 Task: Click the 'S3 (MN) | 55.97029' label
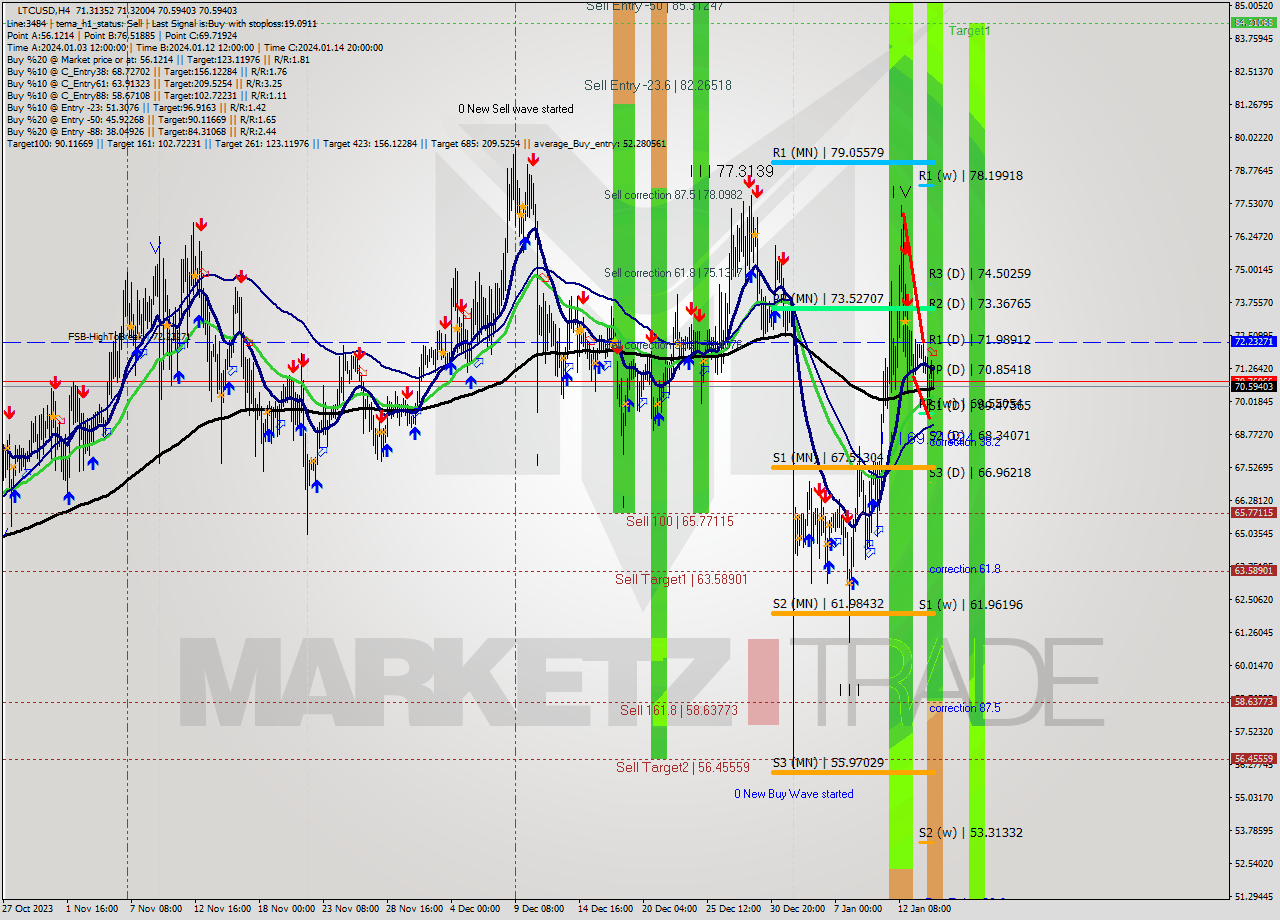tap(828, 763)
